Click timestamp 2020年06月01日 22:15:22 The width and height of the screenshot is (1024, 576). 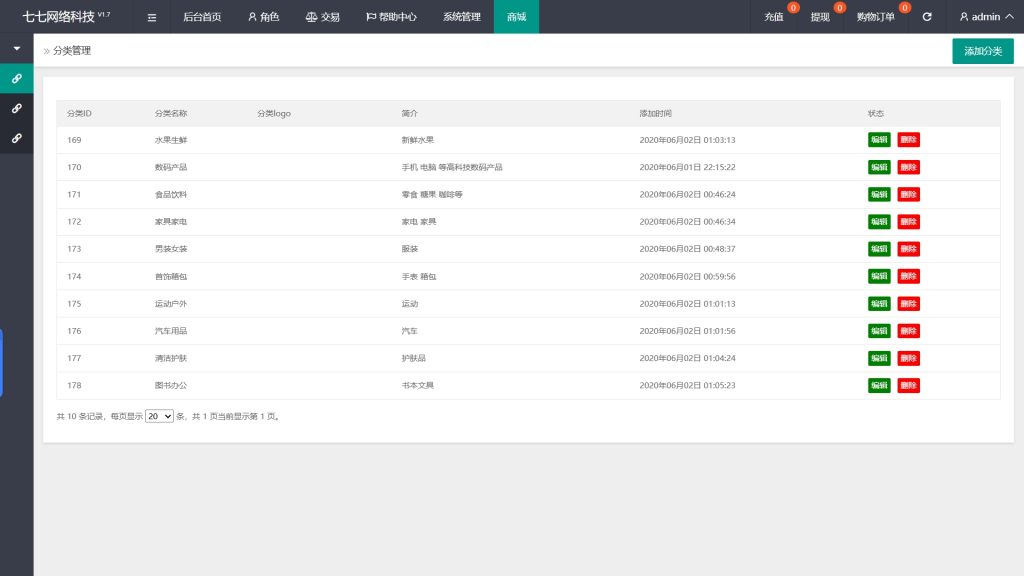click(x=688, y=167)
